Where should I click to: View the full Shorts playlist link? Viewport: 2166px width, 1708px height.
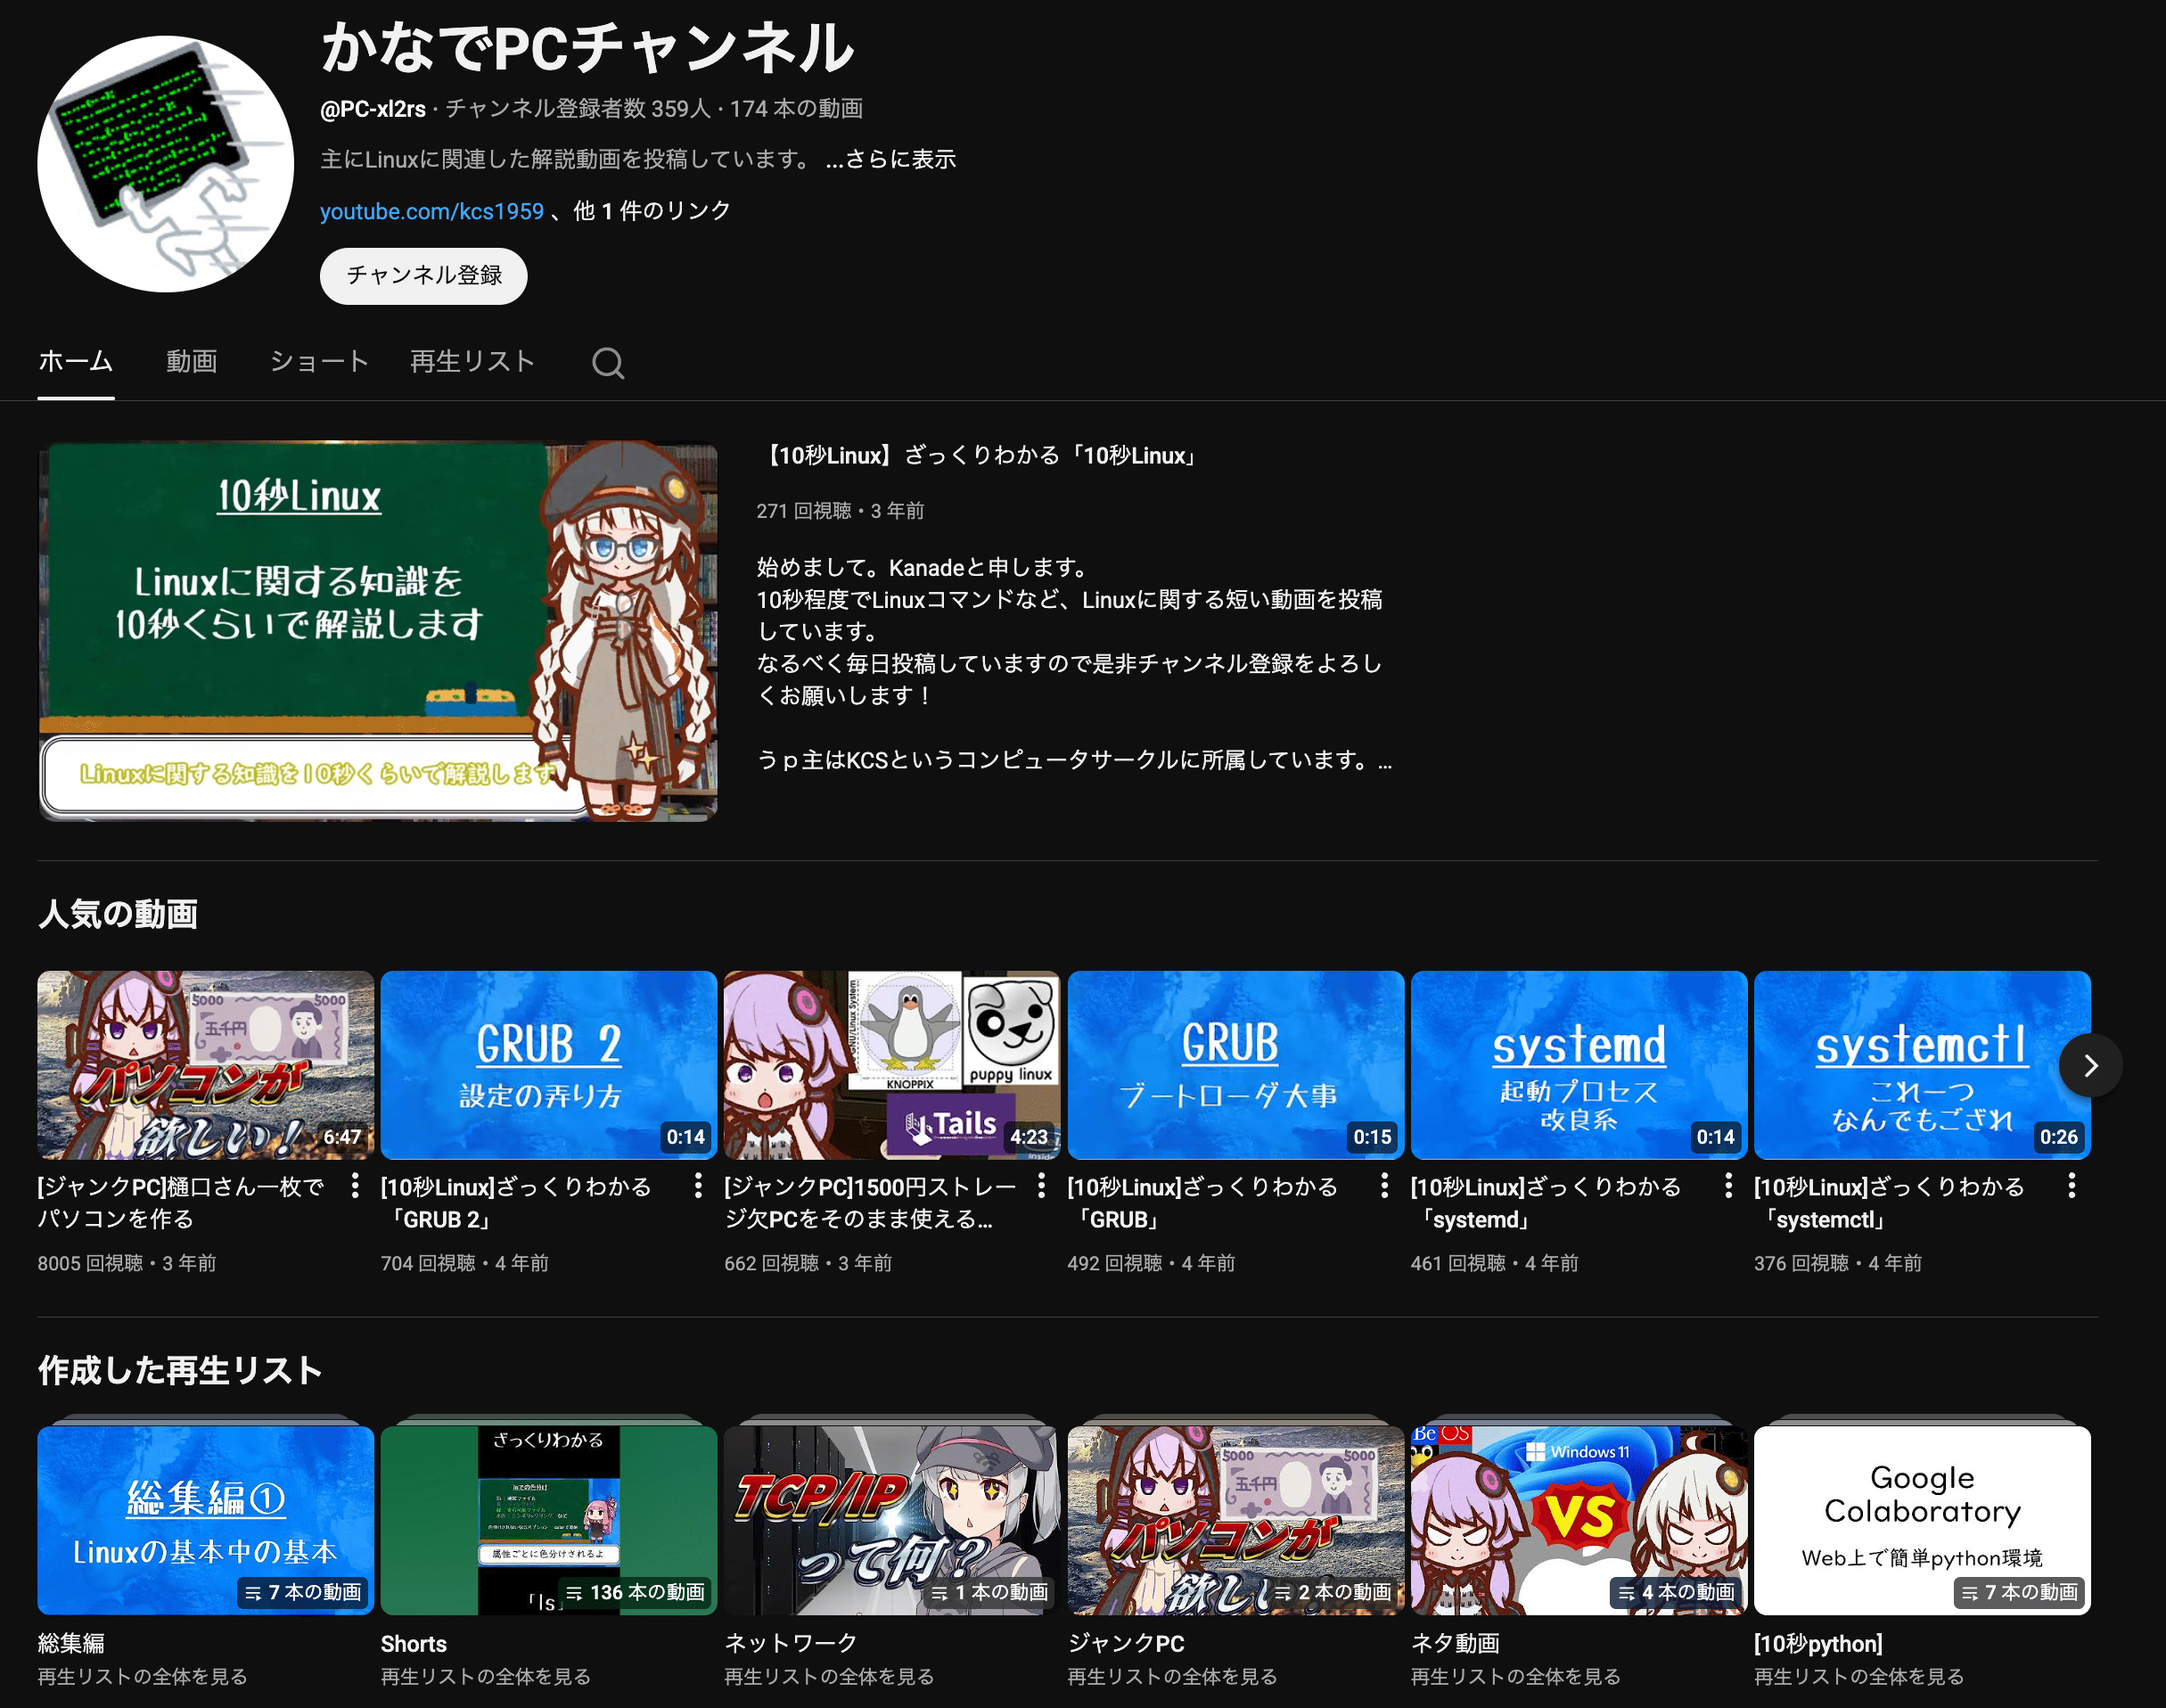coord(485,1676)
